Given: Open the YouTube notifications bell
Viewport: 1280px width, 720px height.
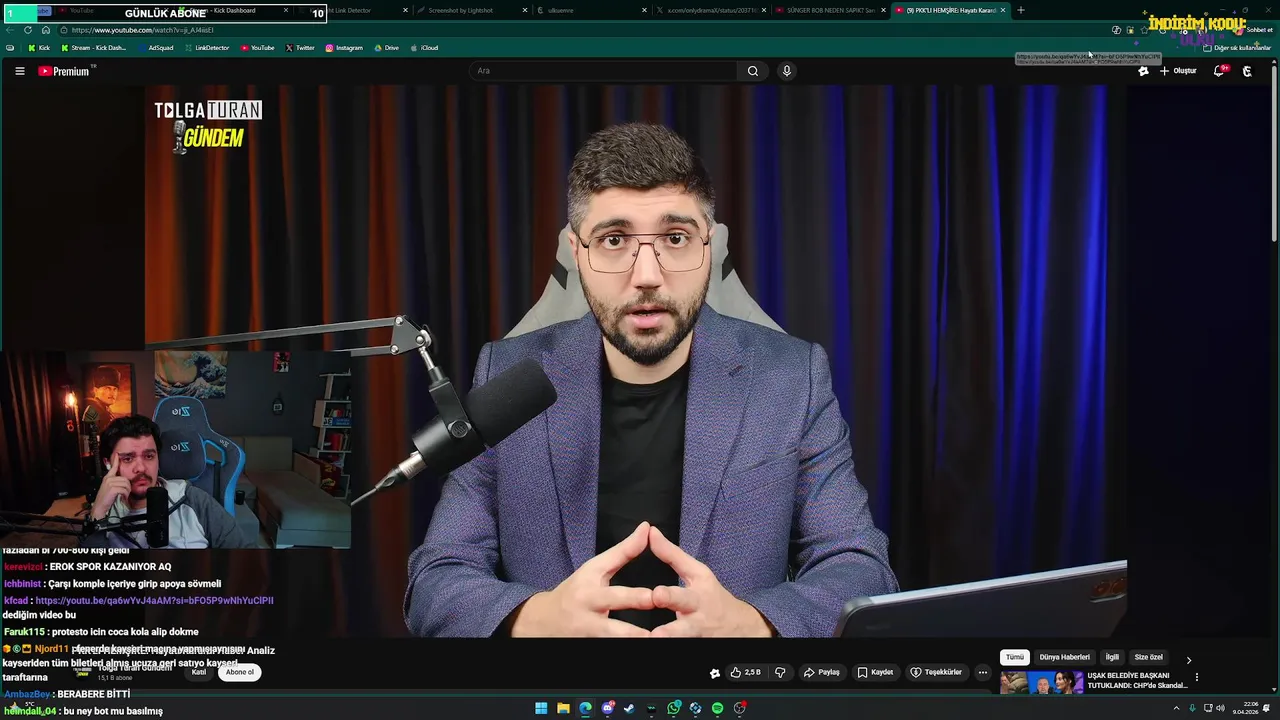Looking at the screenshot, I should [1220, 71].
